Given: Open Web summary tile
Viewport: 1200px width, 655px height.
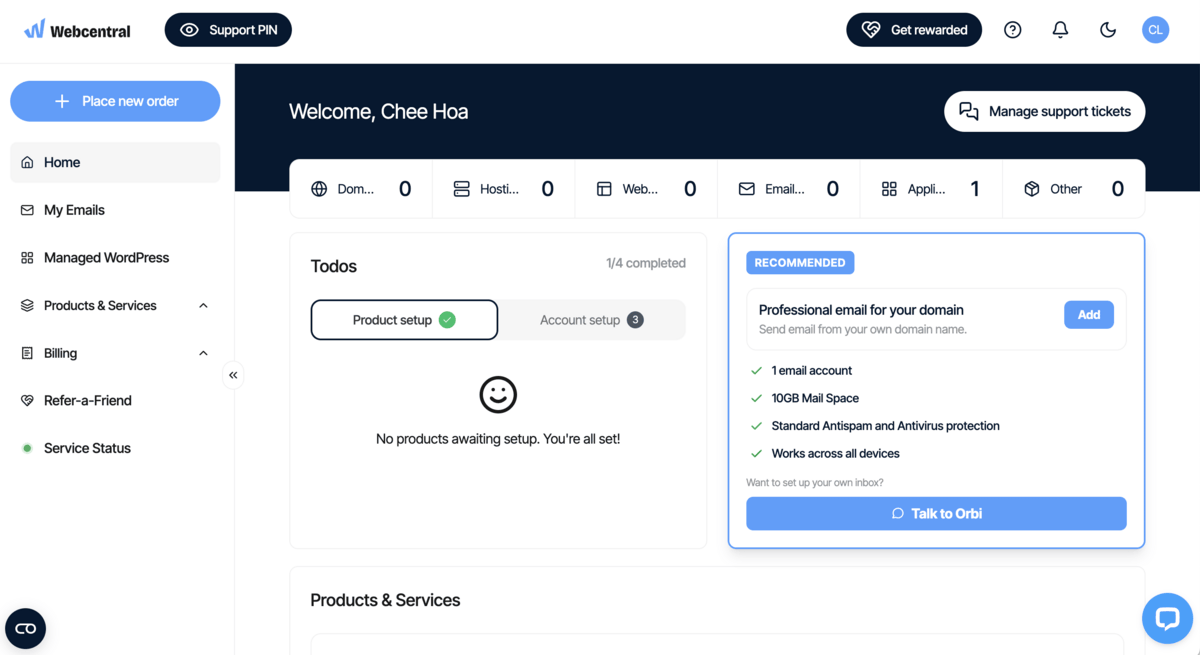Looking at the screenshot, I should point(646,189).
